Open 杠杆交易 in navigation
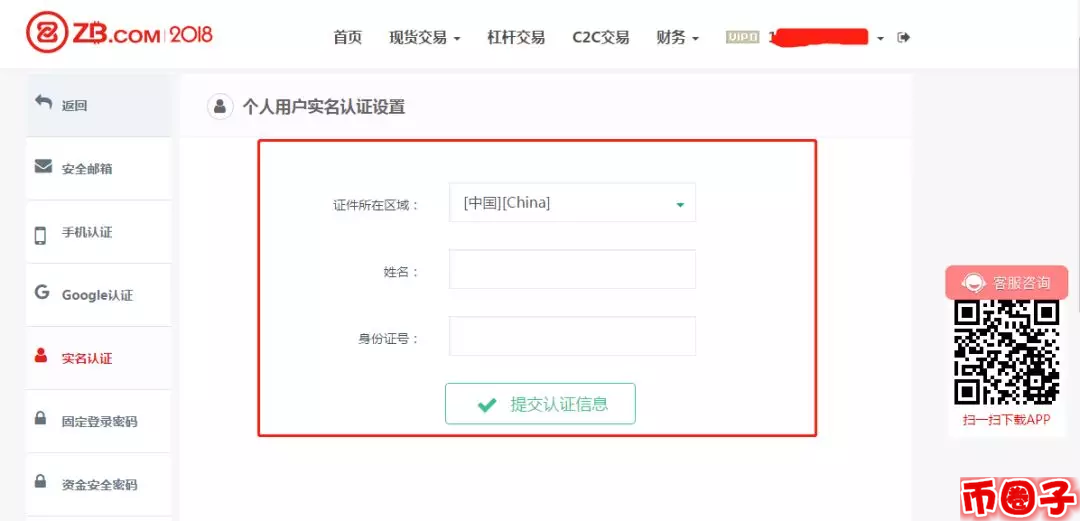This screenshot has width=1080, height=521. (516, 38)
